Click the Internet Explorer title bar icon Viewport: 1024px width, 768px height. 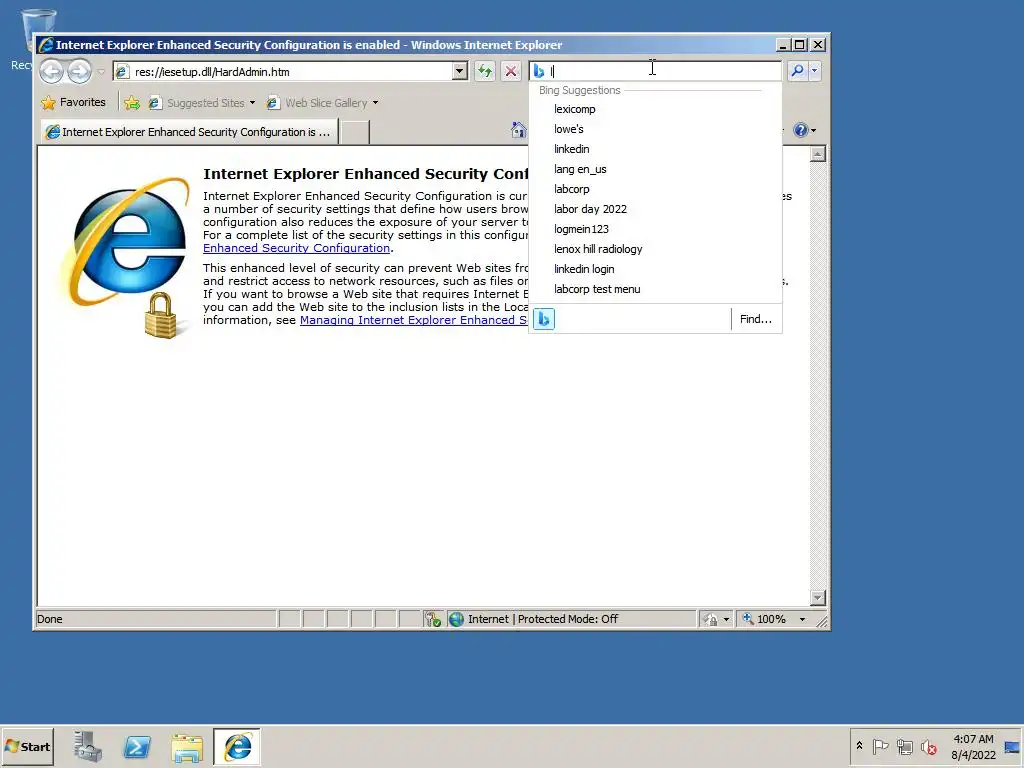(46, 45)
